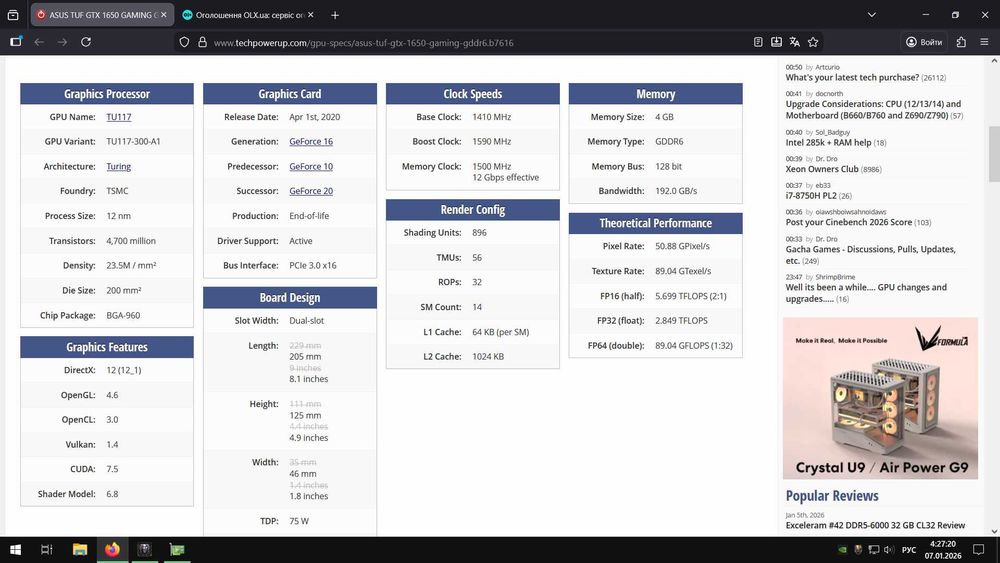
Task: Go forward one page
Action: click(62, 42)
